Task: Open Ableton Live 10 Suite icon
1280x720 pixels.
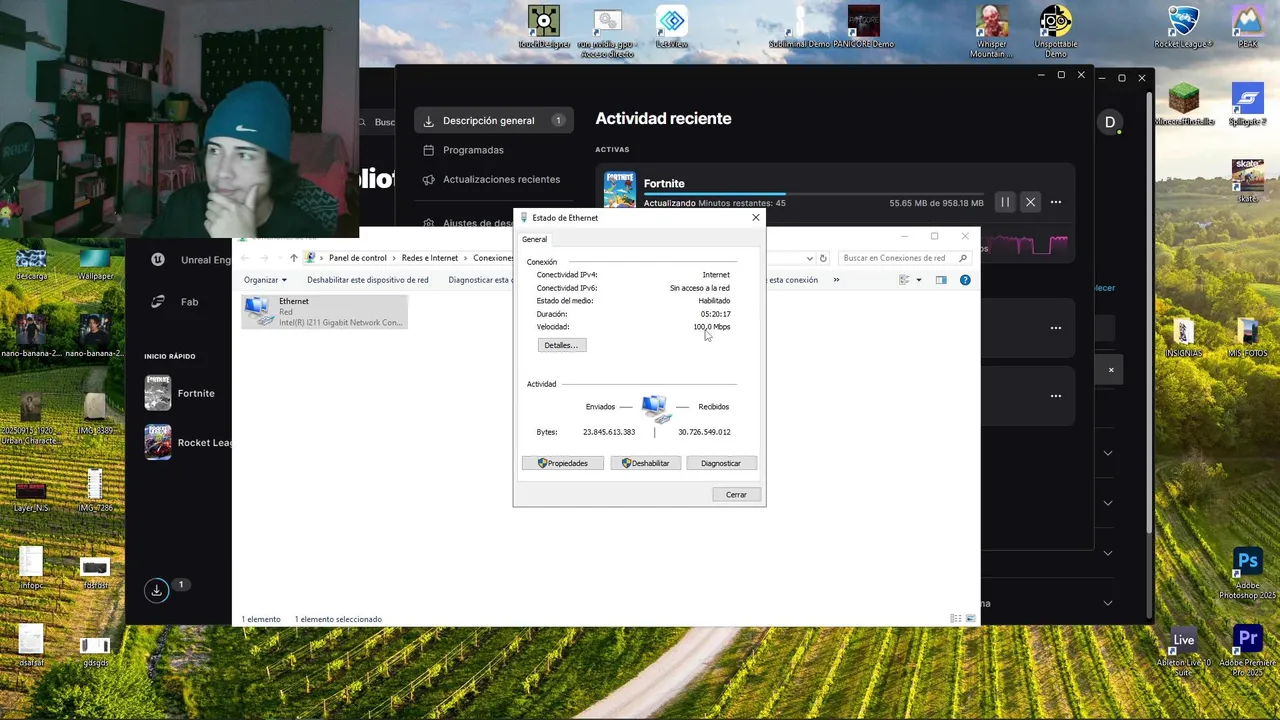Action: 1184,651
